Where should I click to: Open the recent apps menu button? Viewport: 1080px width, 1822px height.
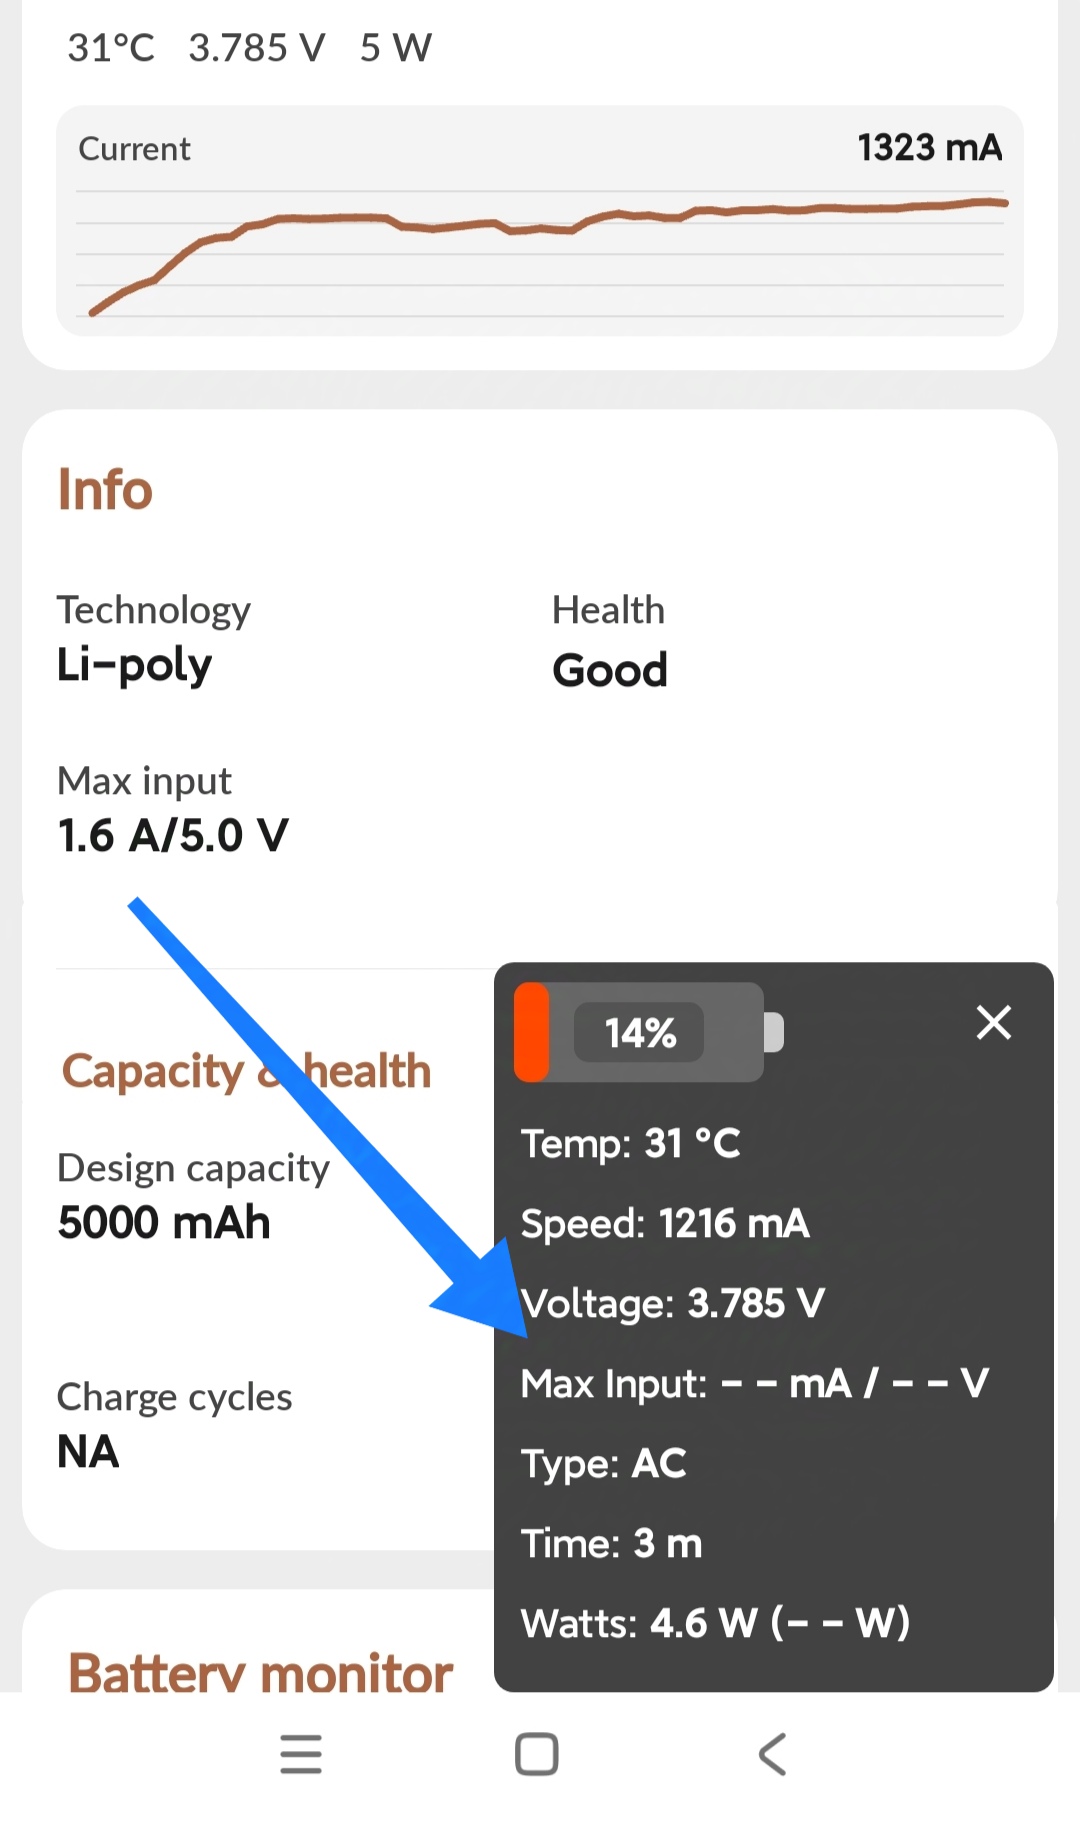(x=301, y=1754)
